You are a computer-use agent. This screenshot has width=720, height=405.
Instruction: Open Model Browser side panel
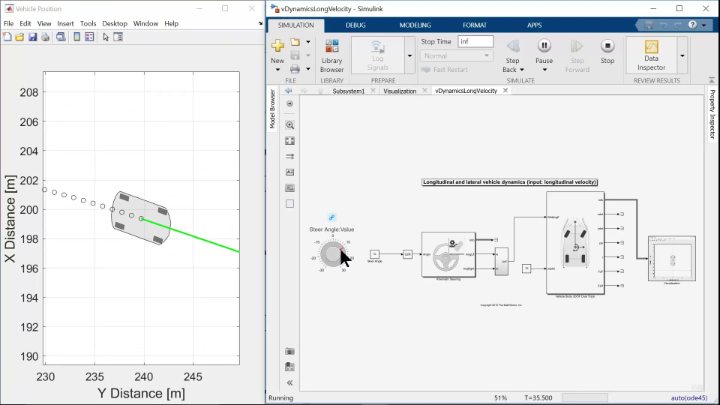272,109
